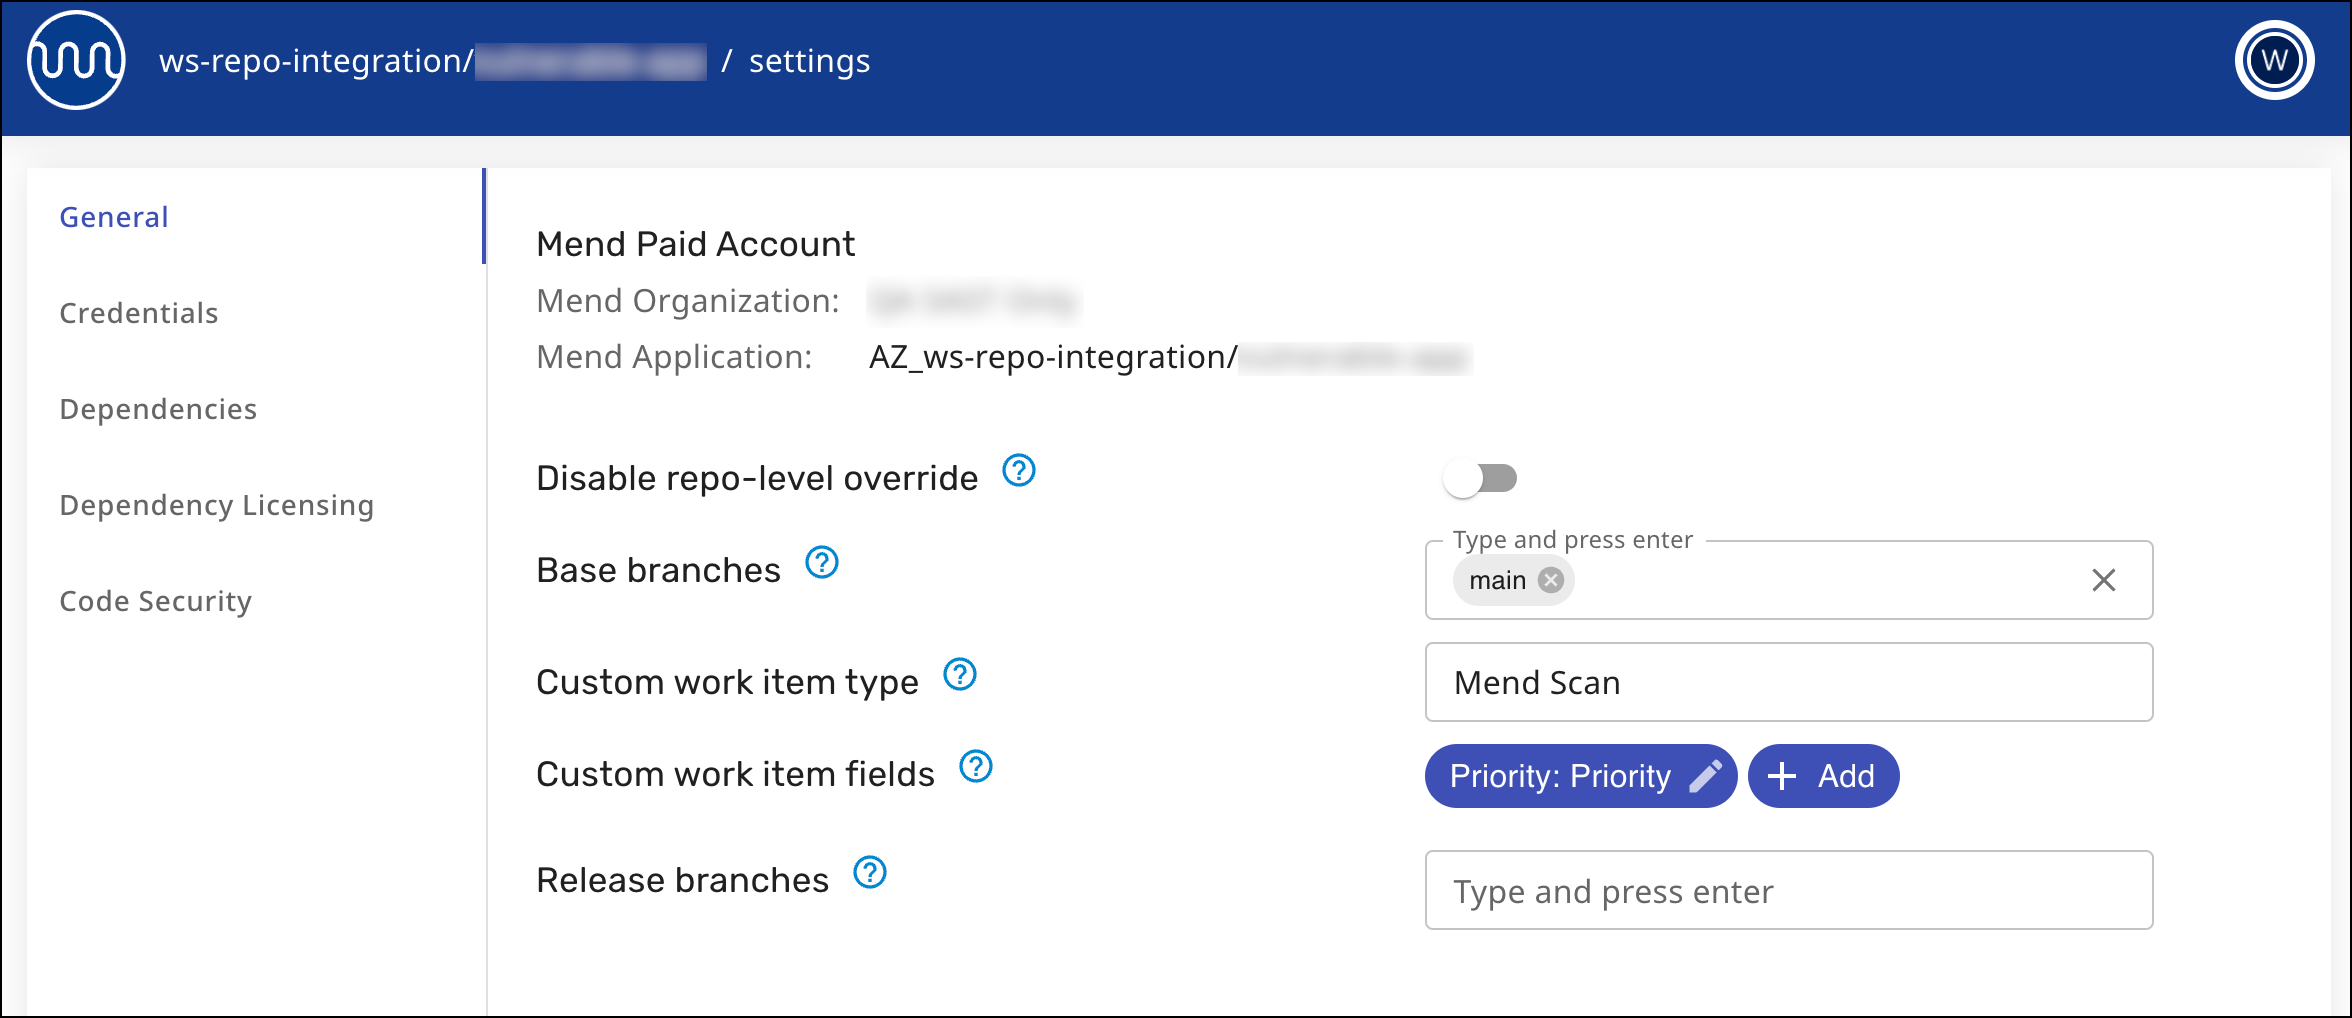Go to Dependency Licensing tab
Viewport: 2352px width, 1018px height.
216,505
